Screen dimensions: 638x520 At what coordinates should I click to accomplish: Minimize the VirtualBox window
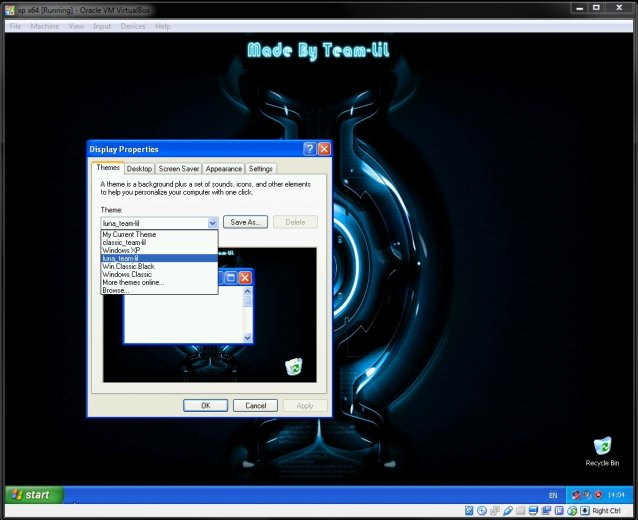pyautogui.click(x=580, y=8)
